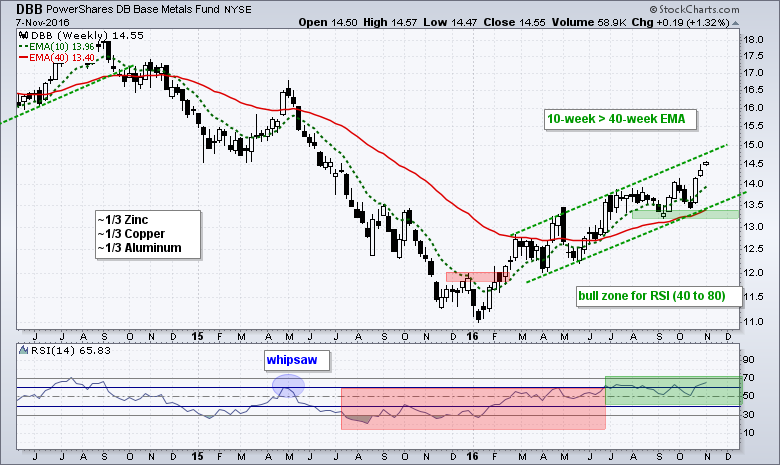The width and height of the screenshot is (780, 465).
Task: Click the 90 level on RSI axis
Action: point(749,360)
